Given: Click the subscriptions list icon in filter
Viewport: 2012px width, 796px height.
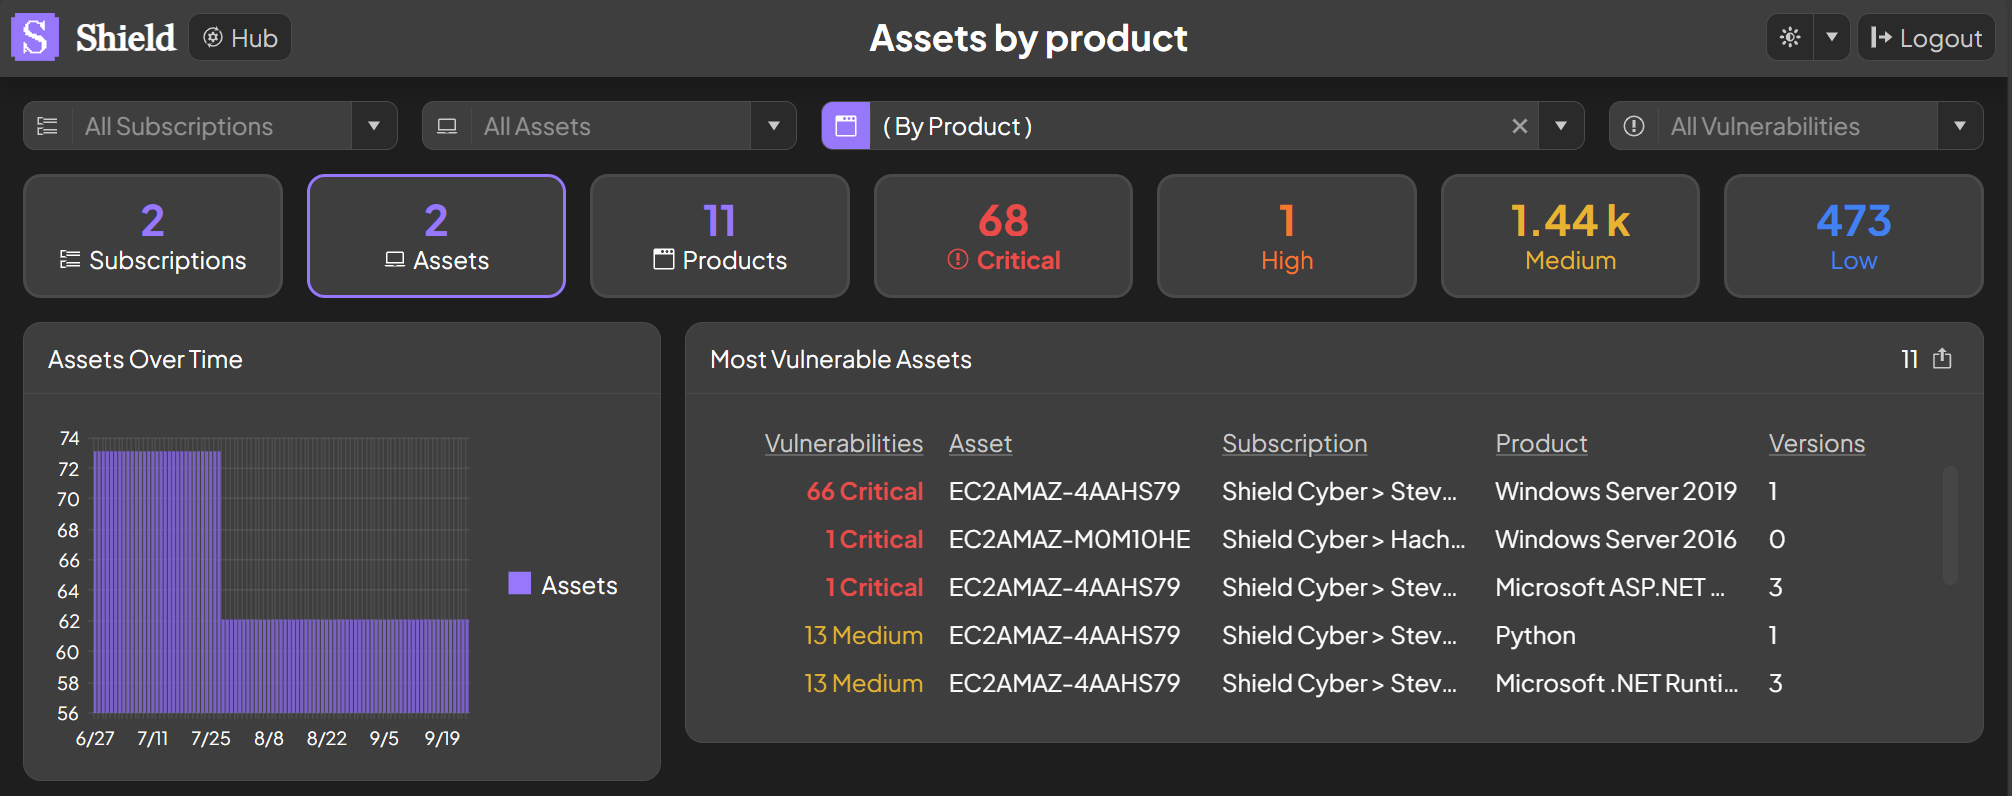Looking at the screenshot, I should click(47, 126).
